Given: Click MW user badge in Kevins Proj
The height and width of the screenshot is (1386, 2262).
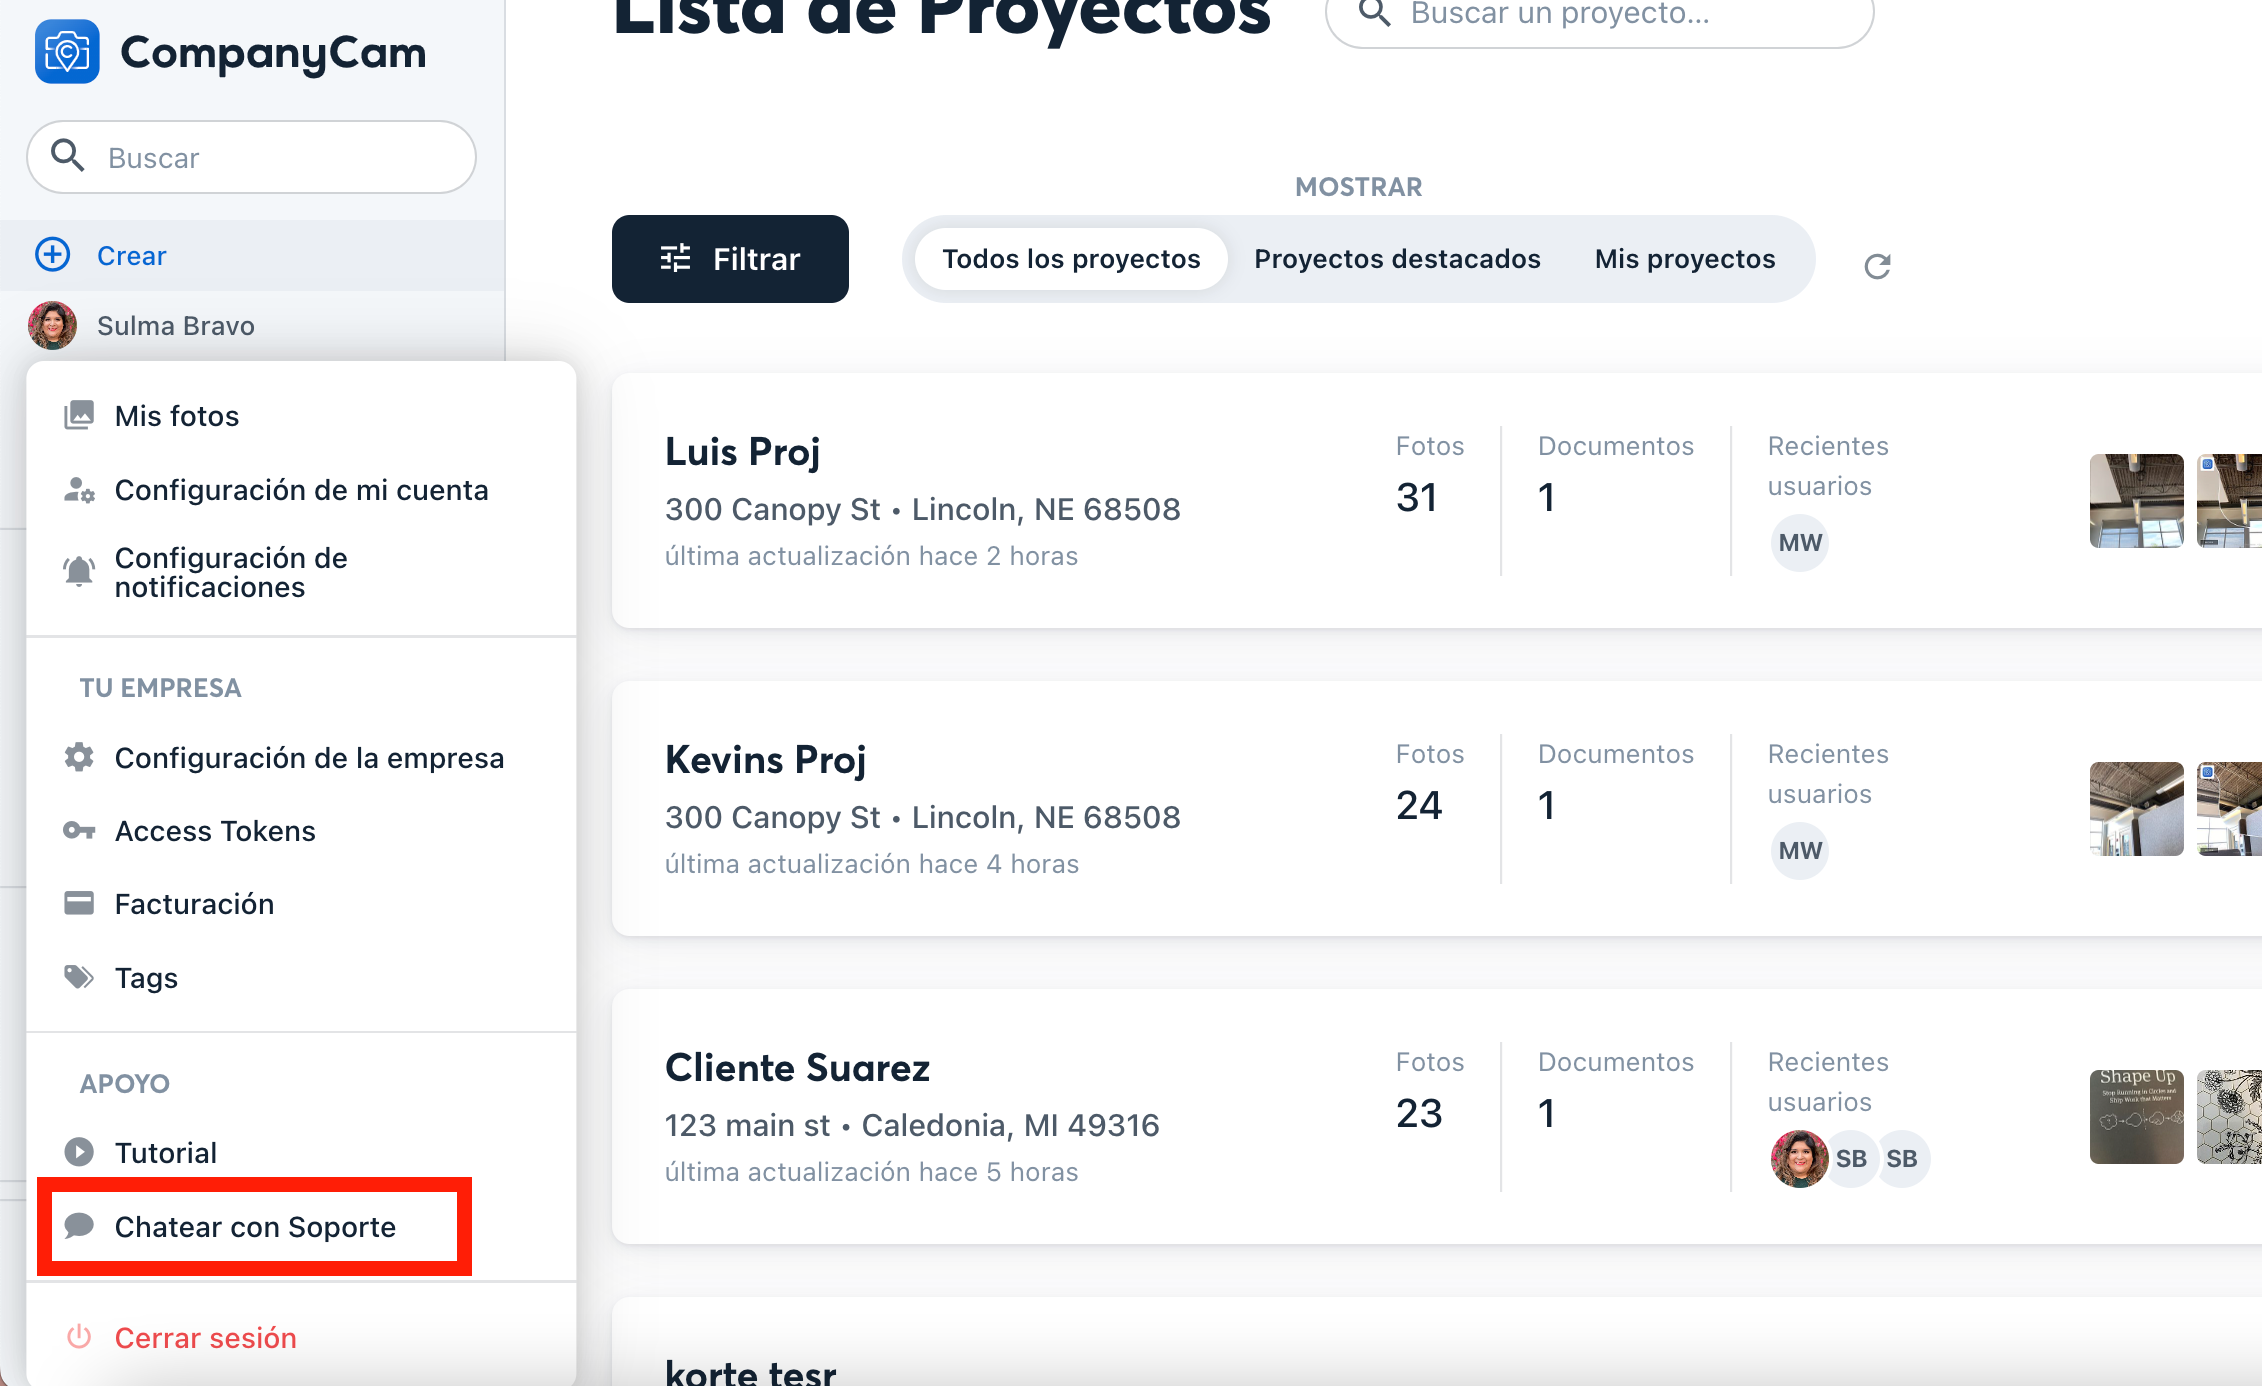Looking at the screenshot, I should (1800, 851).
